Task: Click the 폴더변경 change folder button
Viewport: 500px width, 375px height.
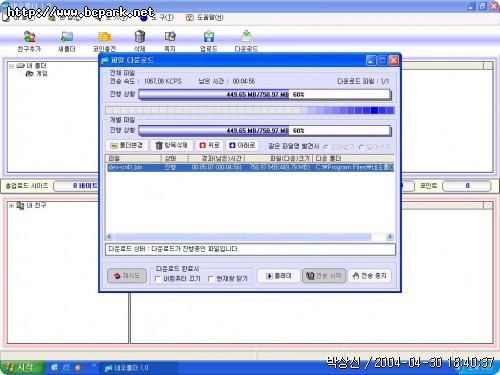Action: click(127, 145)
